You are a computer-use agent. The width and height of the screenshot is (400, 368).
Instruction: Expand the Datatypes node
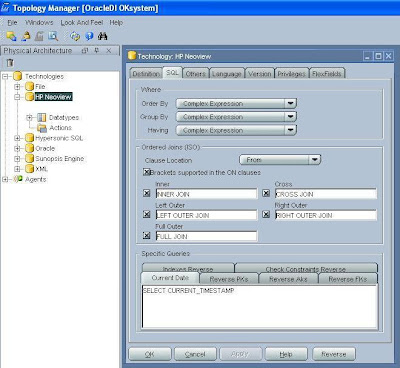point(29,117)
